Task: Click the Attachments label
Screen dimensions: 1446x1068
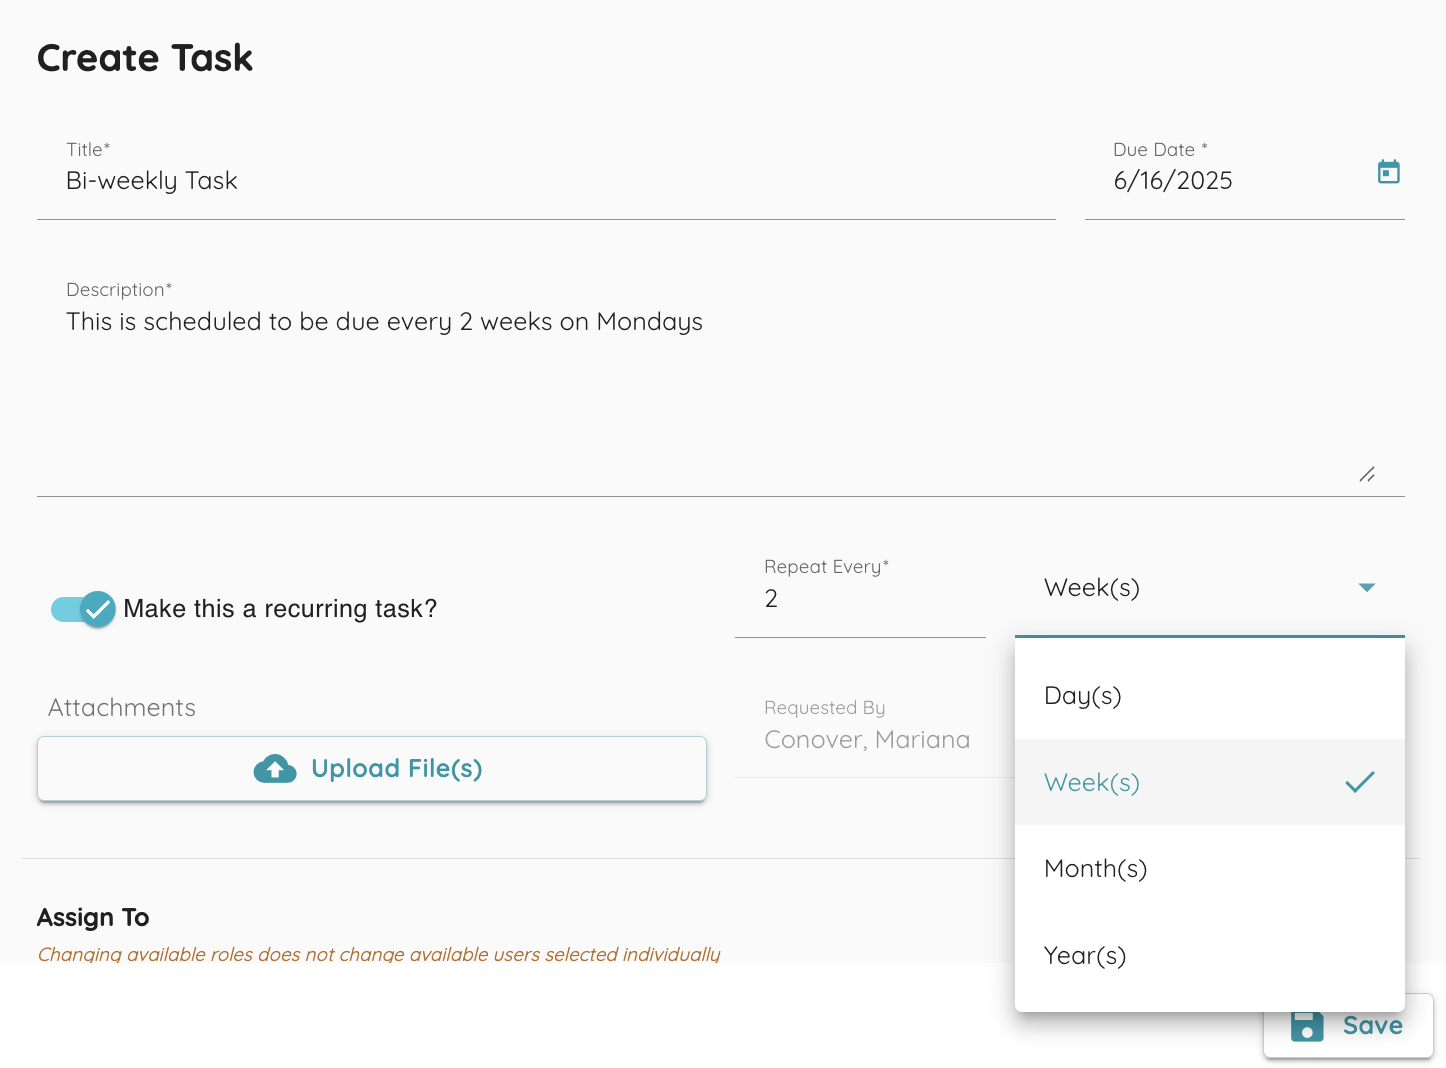Action: tap(122, 708)
